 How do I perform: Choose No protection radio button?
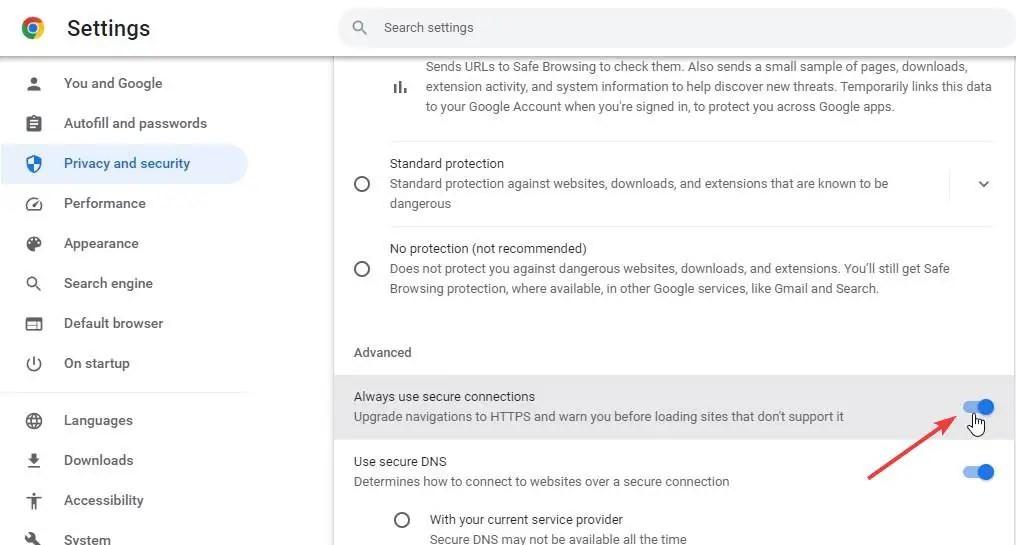pos(362,269)
